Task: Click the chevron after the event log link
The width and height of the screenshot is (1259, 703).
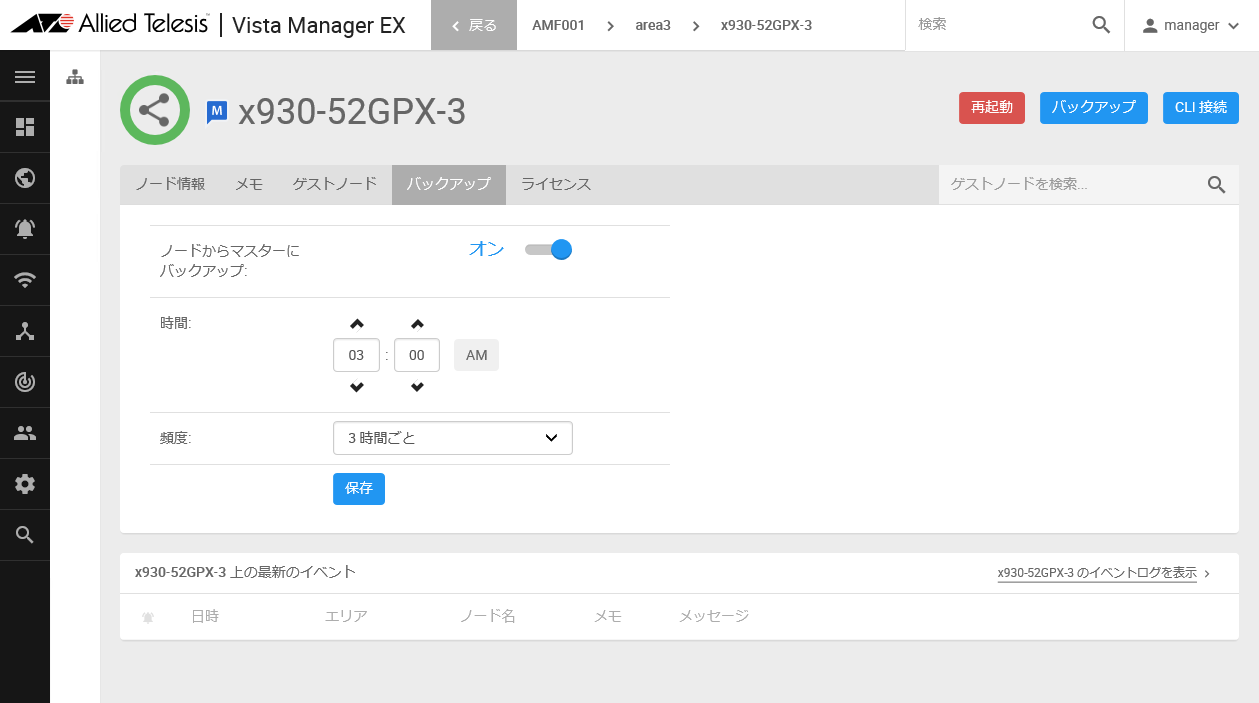Action: point(1208,574)
